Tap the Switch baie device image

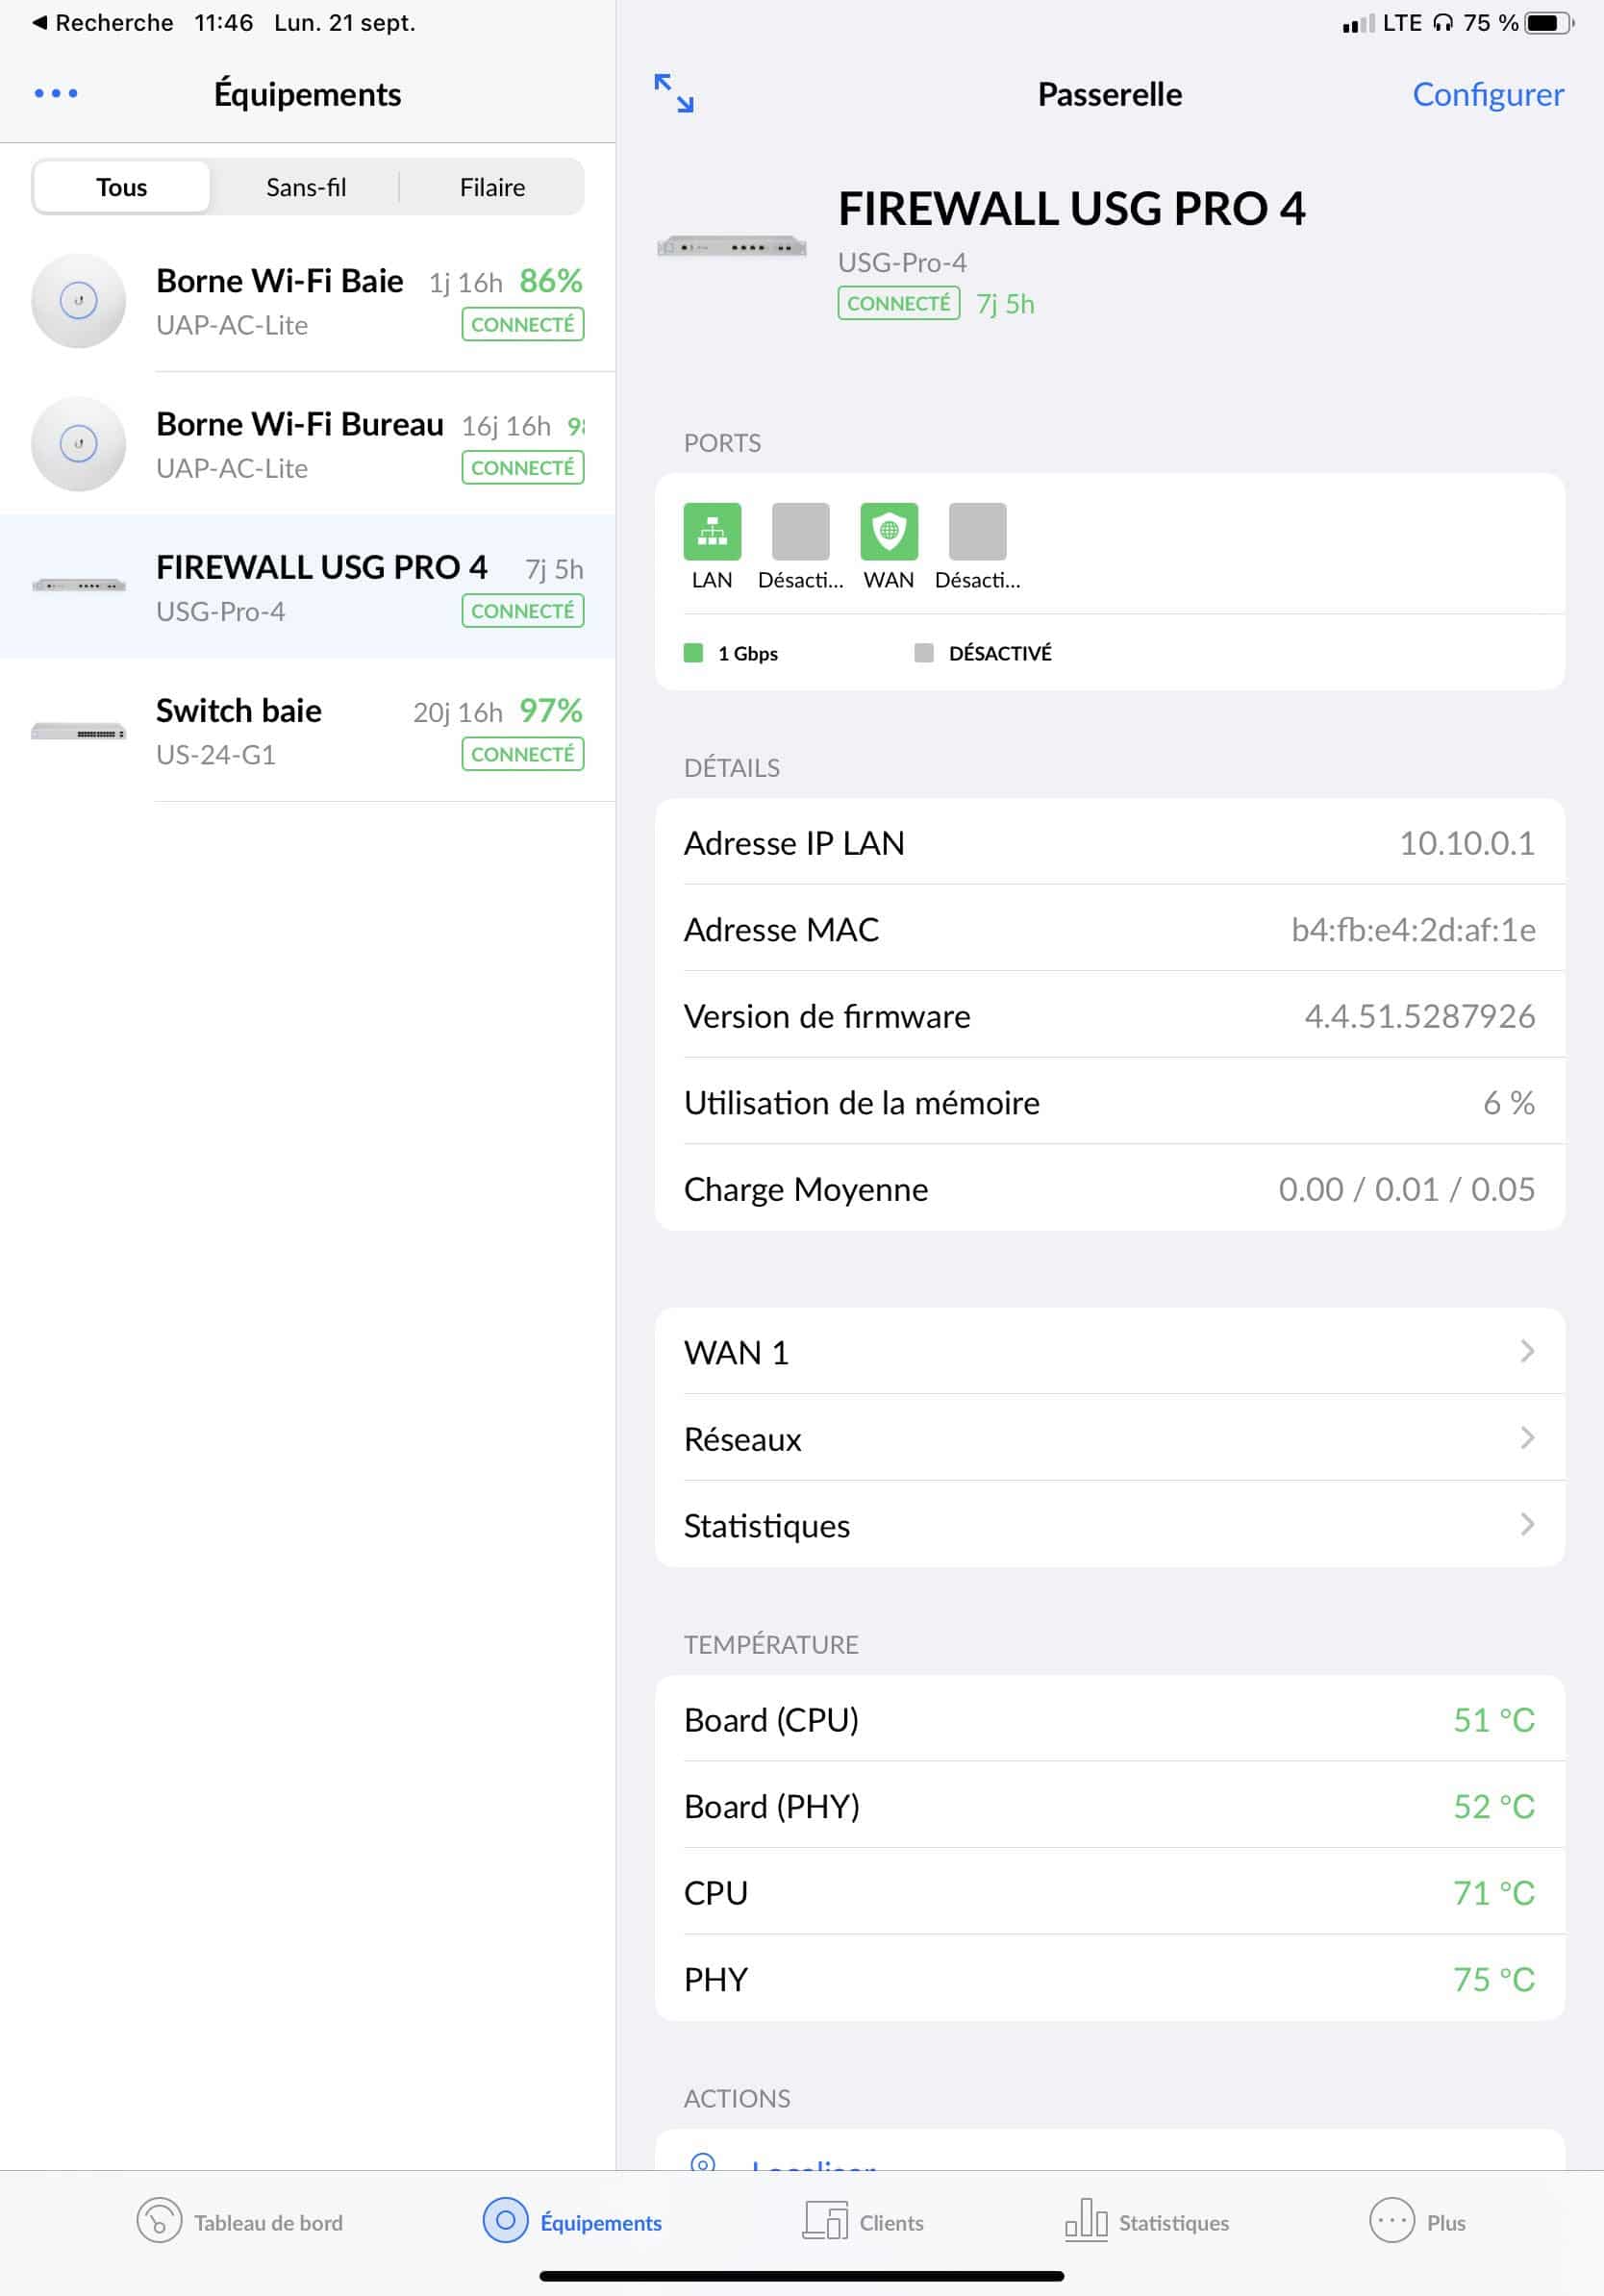coord(78,731)
